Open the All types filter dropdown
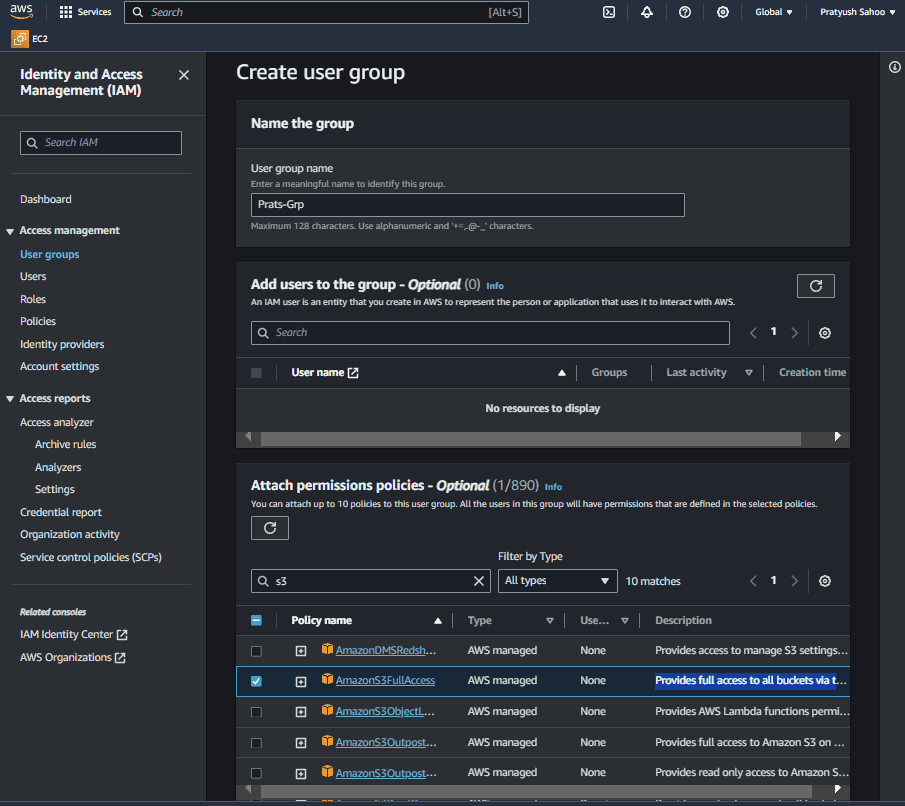905x806 pixels. [558, 581]
